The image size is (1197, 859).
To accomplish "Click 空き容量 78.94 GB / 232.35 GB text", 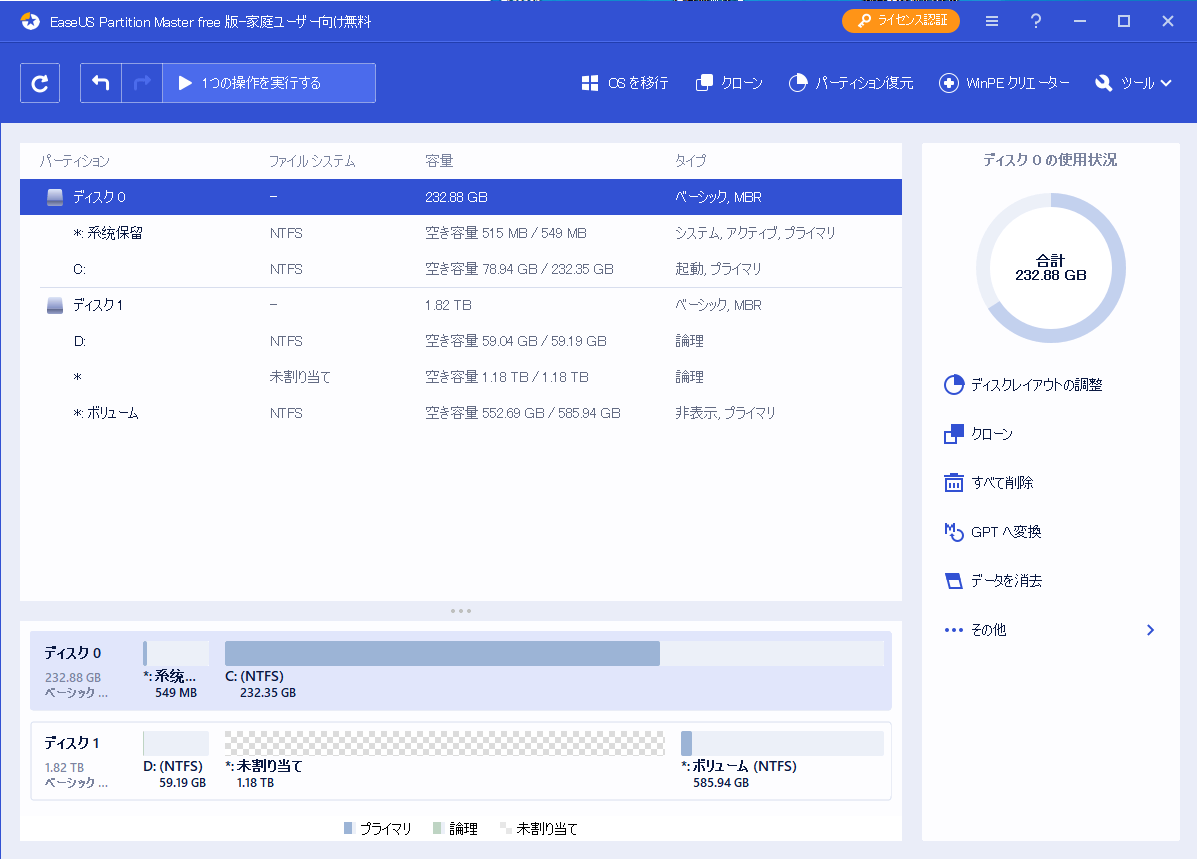I will (x=519, y=269).
